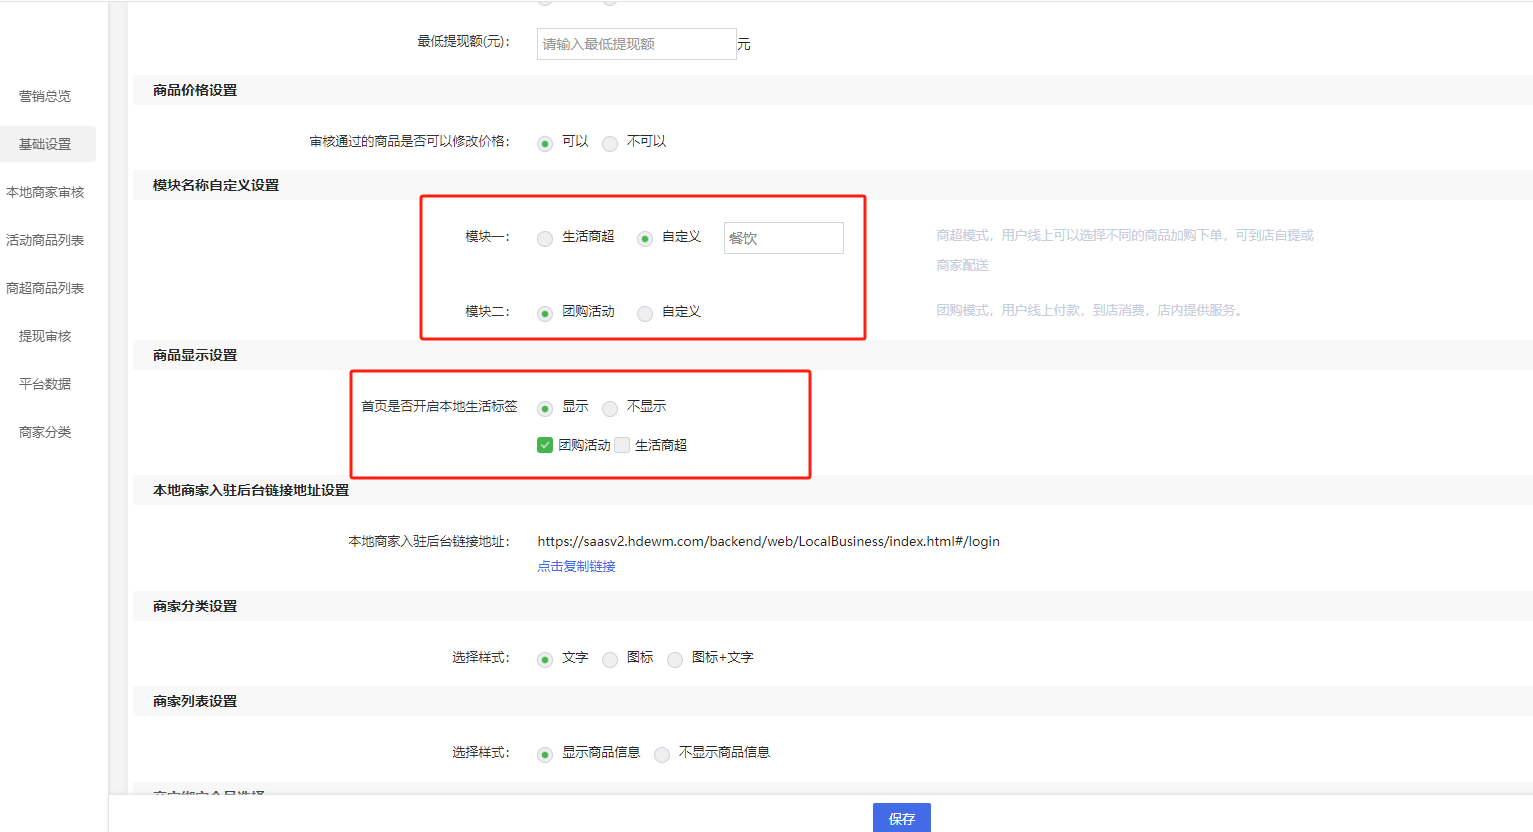Choose 图标 as merchant category style
The height and width of the screenshot is (832, 1533).
(x=610, y=659)
